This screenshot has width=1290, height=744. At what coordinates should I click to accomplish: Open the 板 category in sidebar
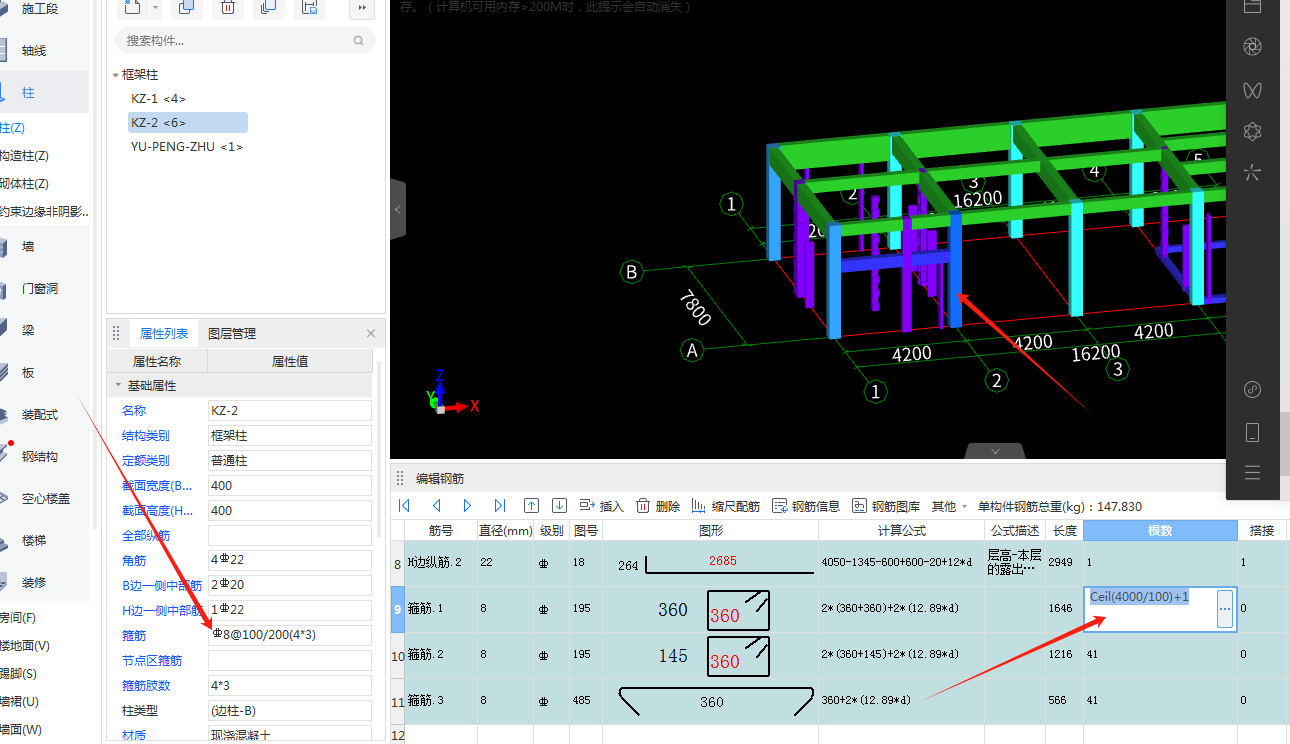(x=28, y=373)
